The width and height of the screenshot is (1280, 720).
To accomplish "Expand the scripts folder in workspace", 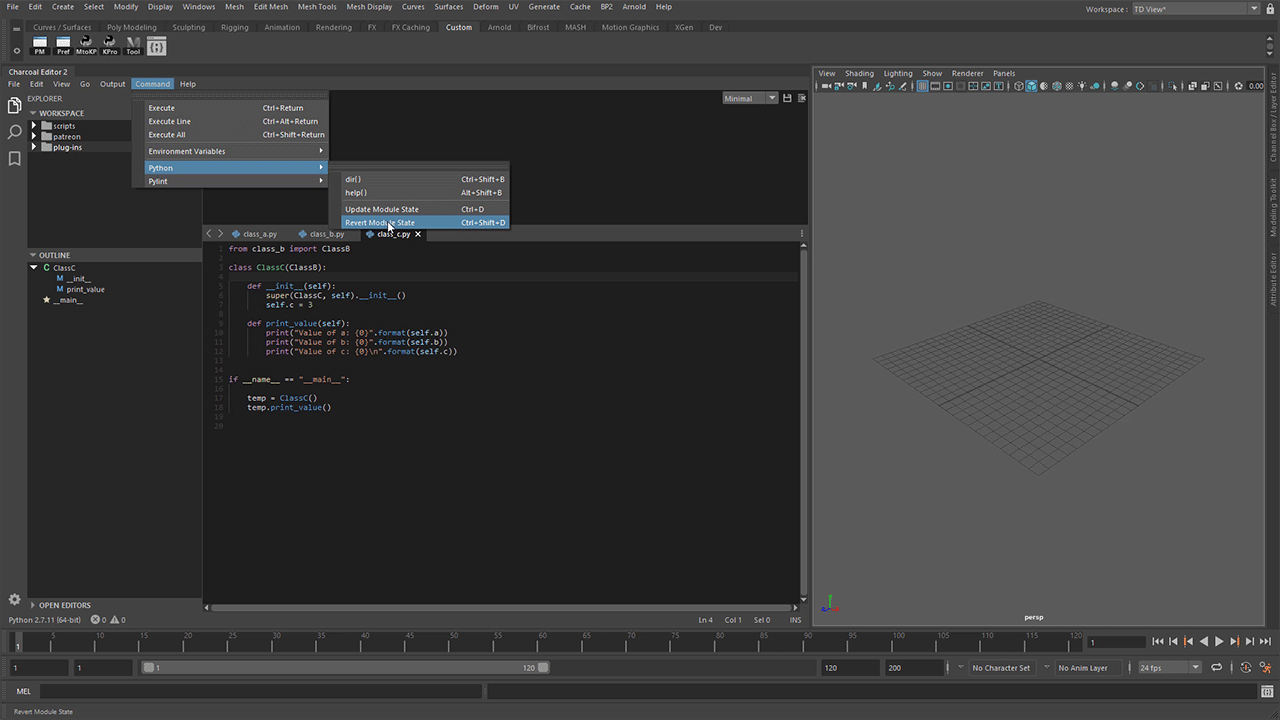I will coord(34,126).
